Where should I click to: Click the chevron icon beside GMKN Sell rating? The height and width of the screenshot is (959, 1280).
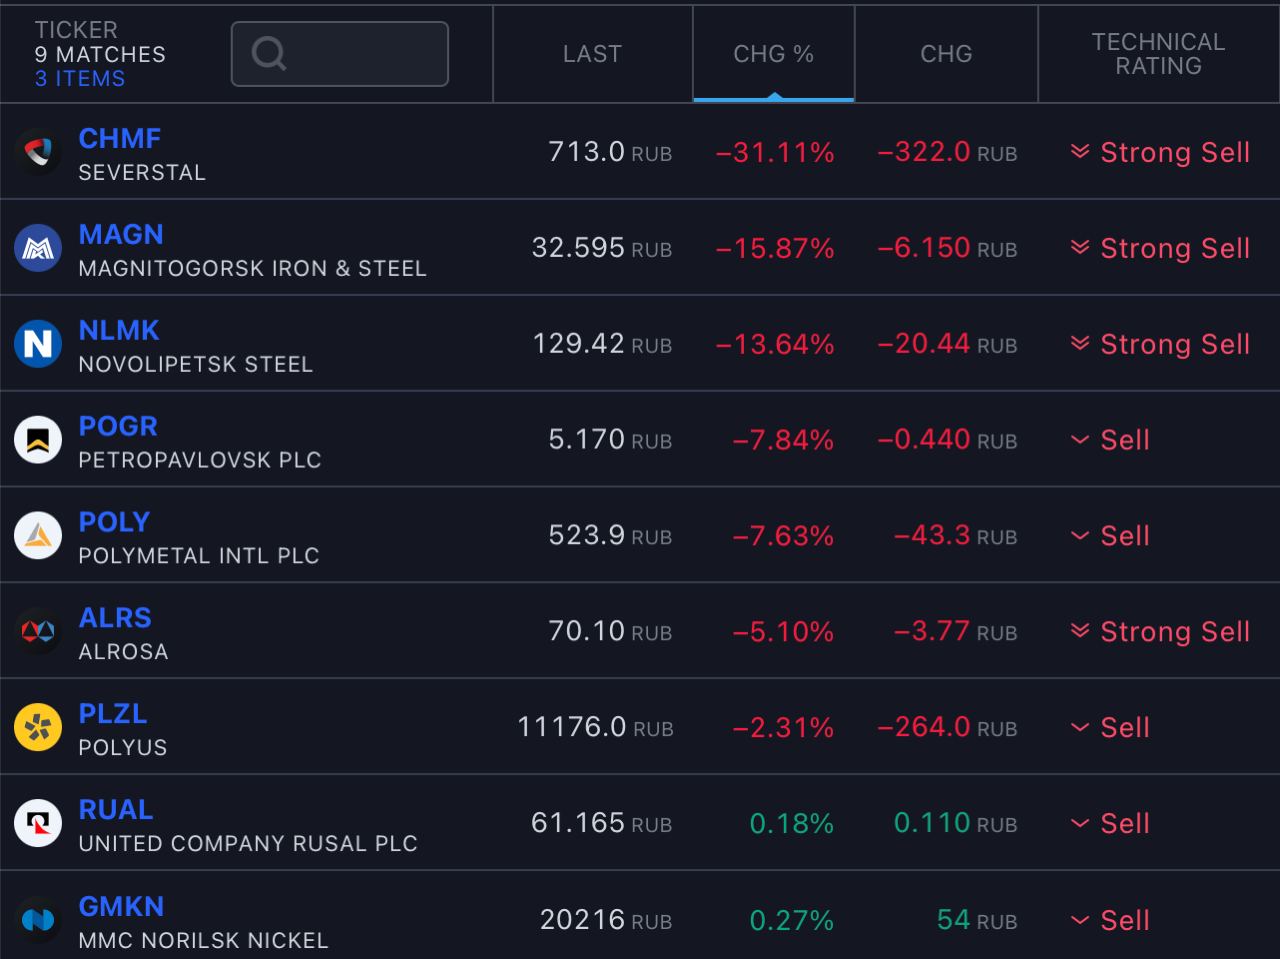(1080, 920)
